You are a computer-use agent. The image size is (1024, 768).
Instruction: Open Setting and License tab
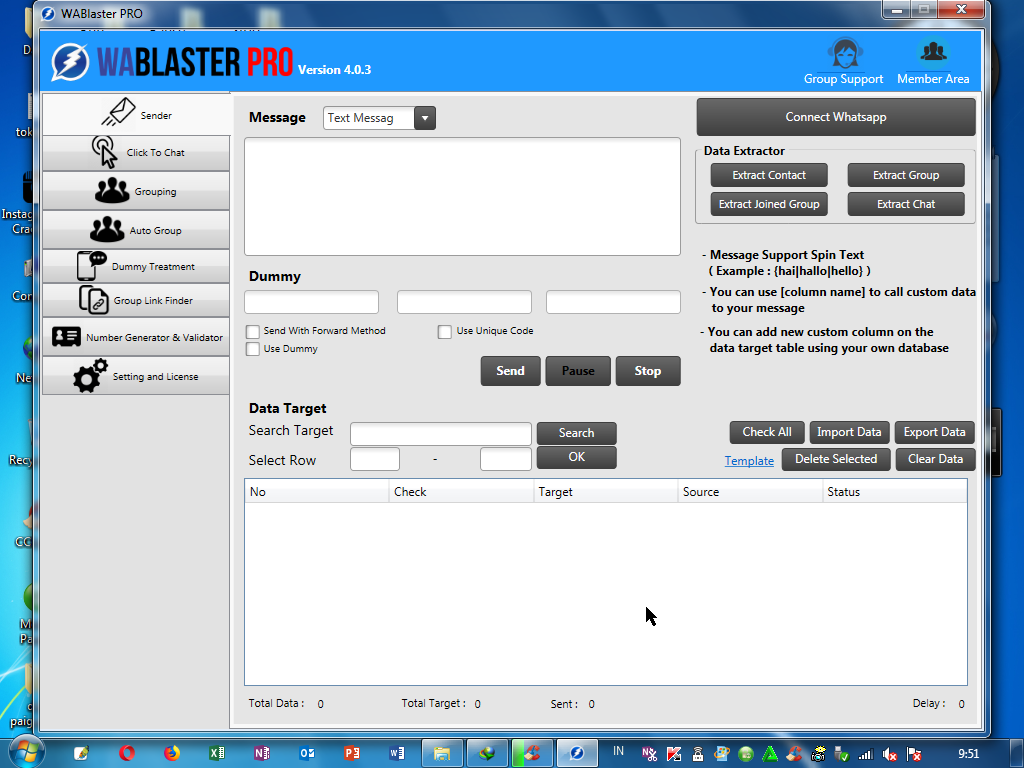coord(136,376)
